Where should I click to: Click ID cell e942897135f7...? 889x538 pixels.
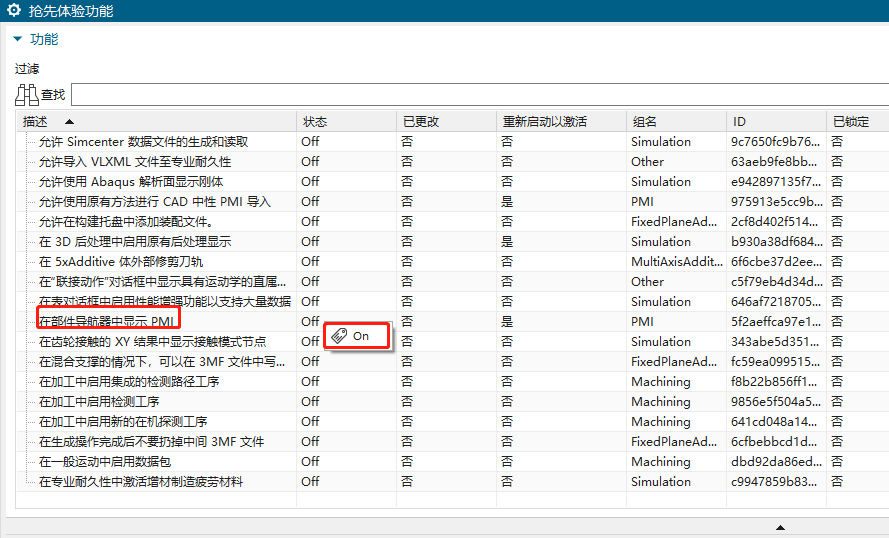pos(776,181)
